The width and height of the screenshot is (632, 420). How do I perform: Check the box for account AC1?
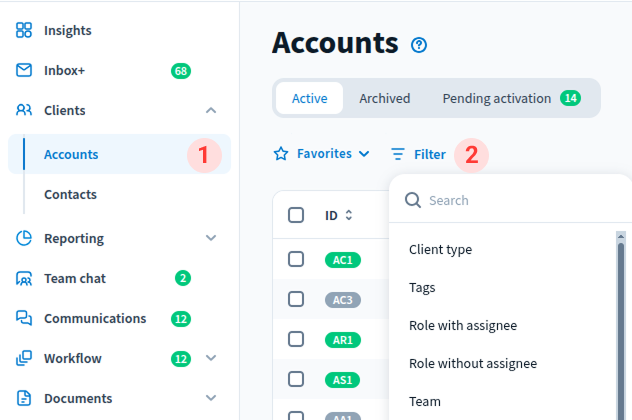pyautogui.click(x=296, y=259)
